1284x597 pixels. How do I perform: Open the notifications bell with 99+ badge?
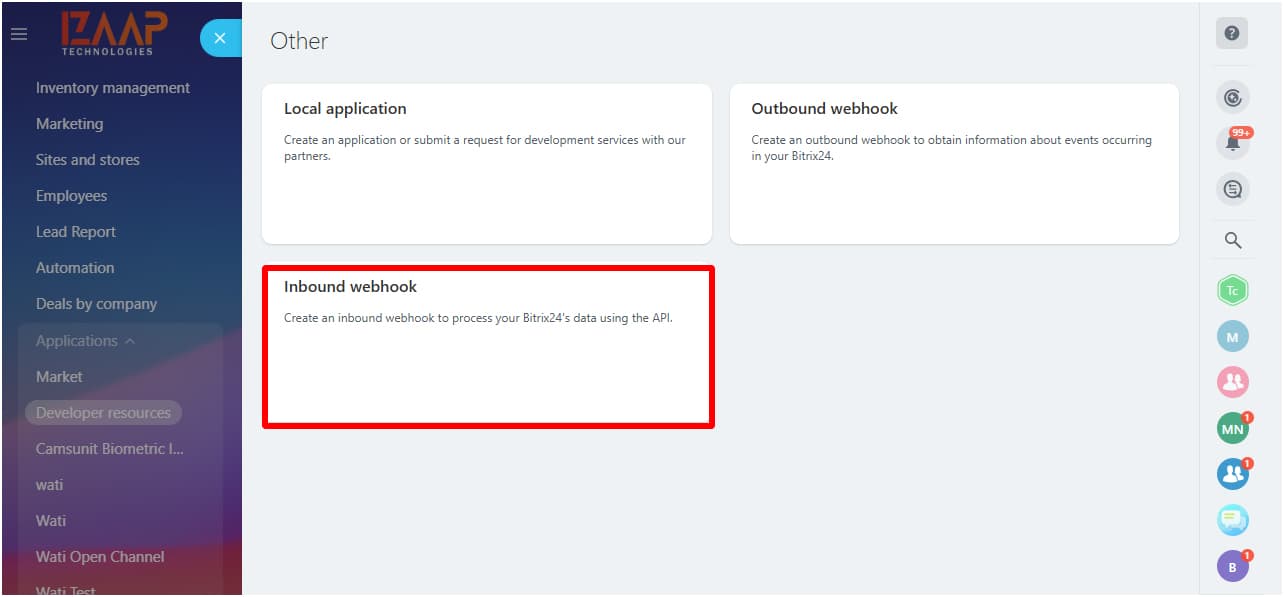(x=1231, y=142)
